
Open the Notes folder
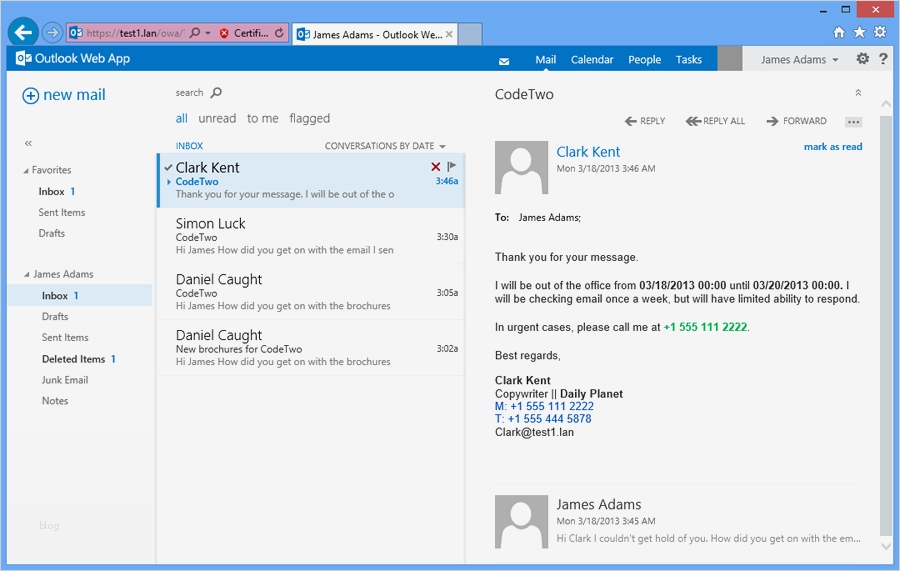55,401
